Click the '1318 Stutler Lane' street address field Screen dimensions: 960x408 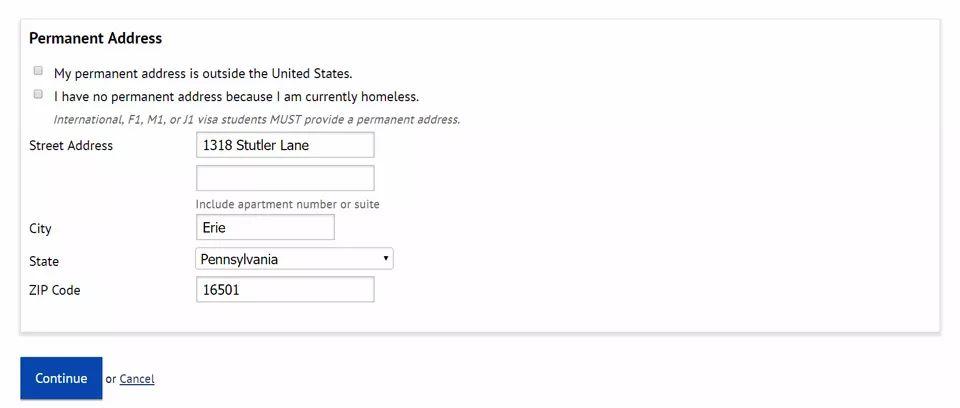coord(285,145)
